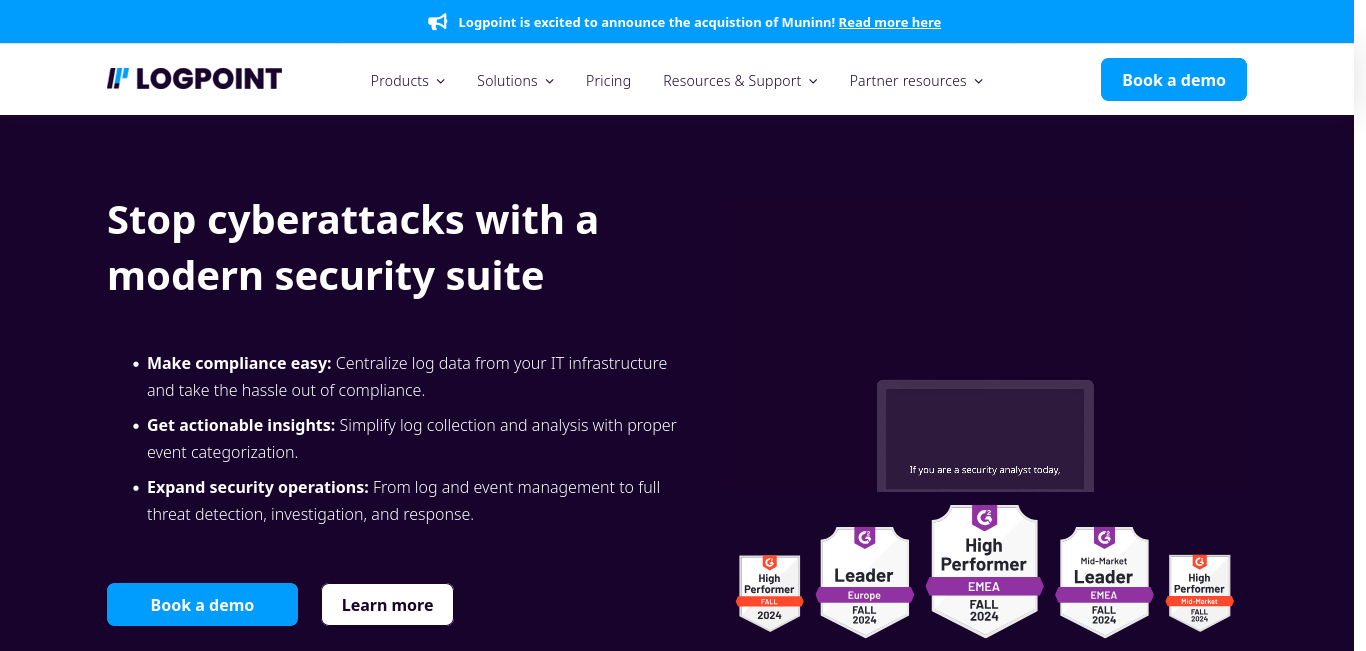Screen dimensions: 1366x651
Task: Click the Solutions navigation item
Action: 507,81
